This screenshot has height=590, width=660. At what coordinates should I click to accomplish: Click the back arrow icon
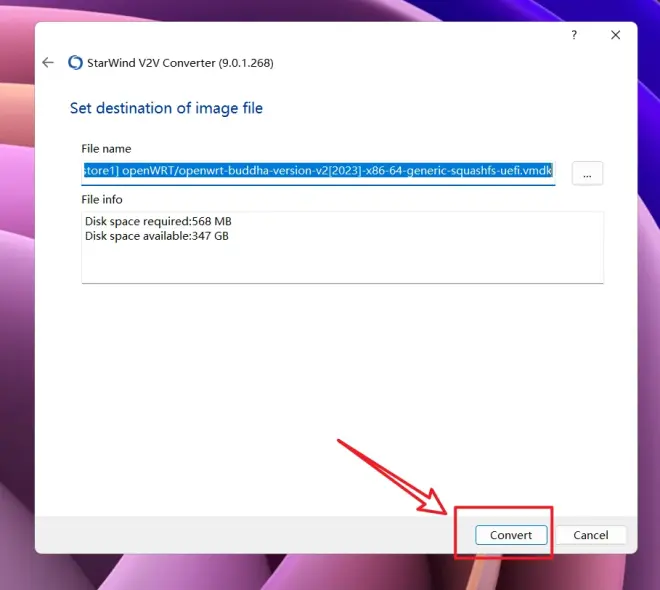pyautogui.click(x=48, y=63)
